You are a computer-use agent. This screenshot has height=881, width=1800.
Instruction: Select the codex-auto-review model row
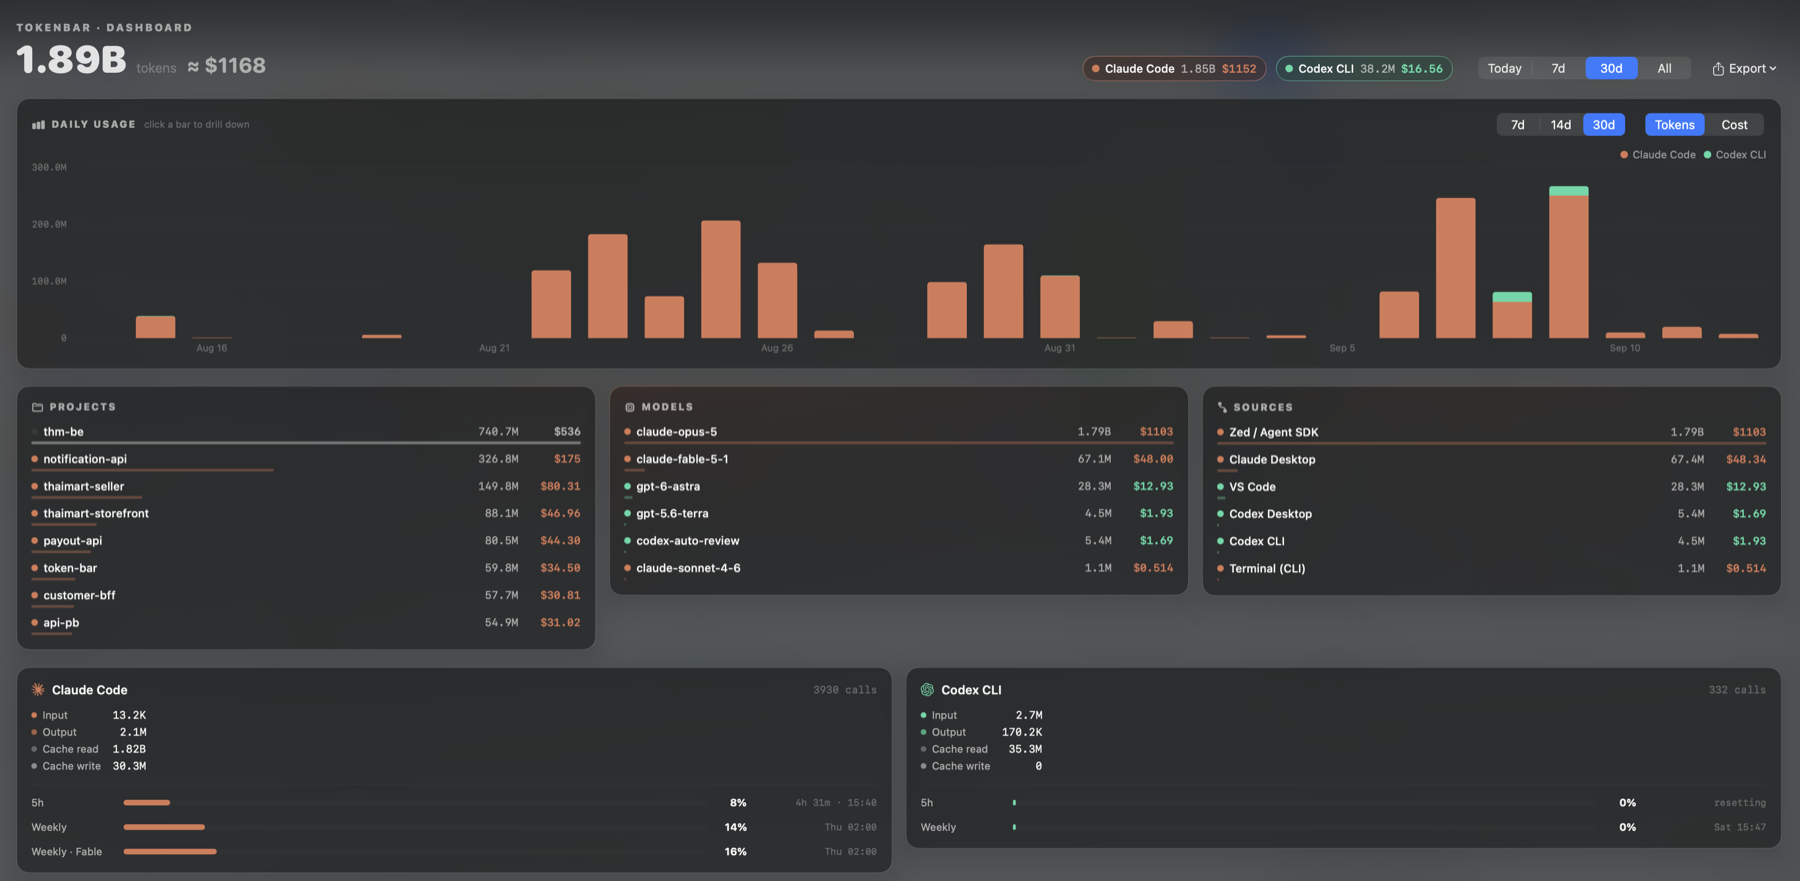pos(899,541)
